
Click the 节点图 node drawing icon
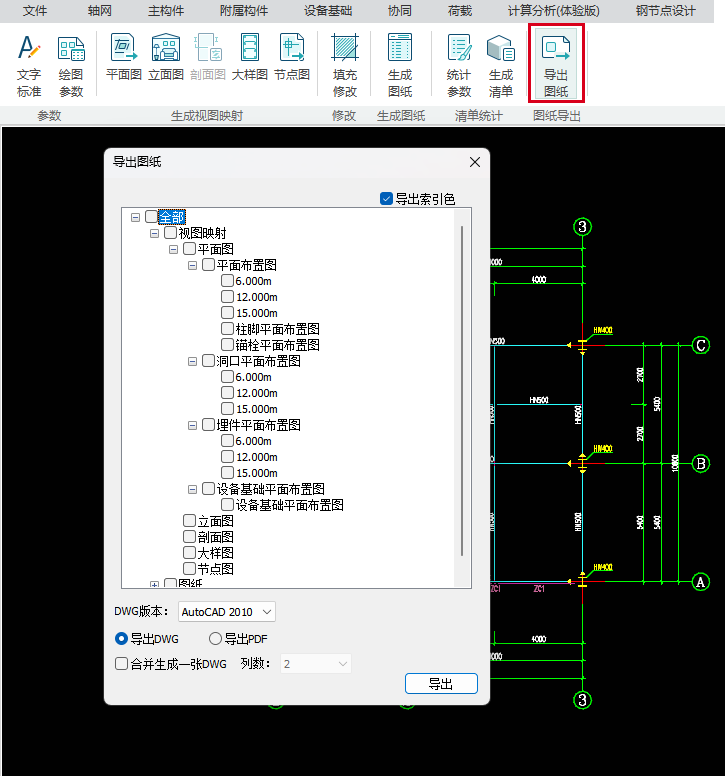[291, 58]
